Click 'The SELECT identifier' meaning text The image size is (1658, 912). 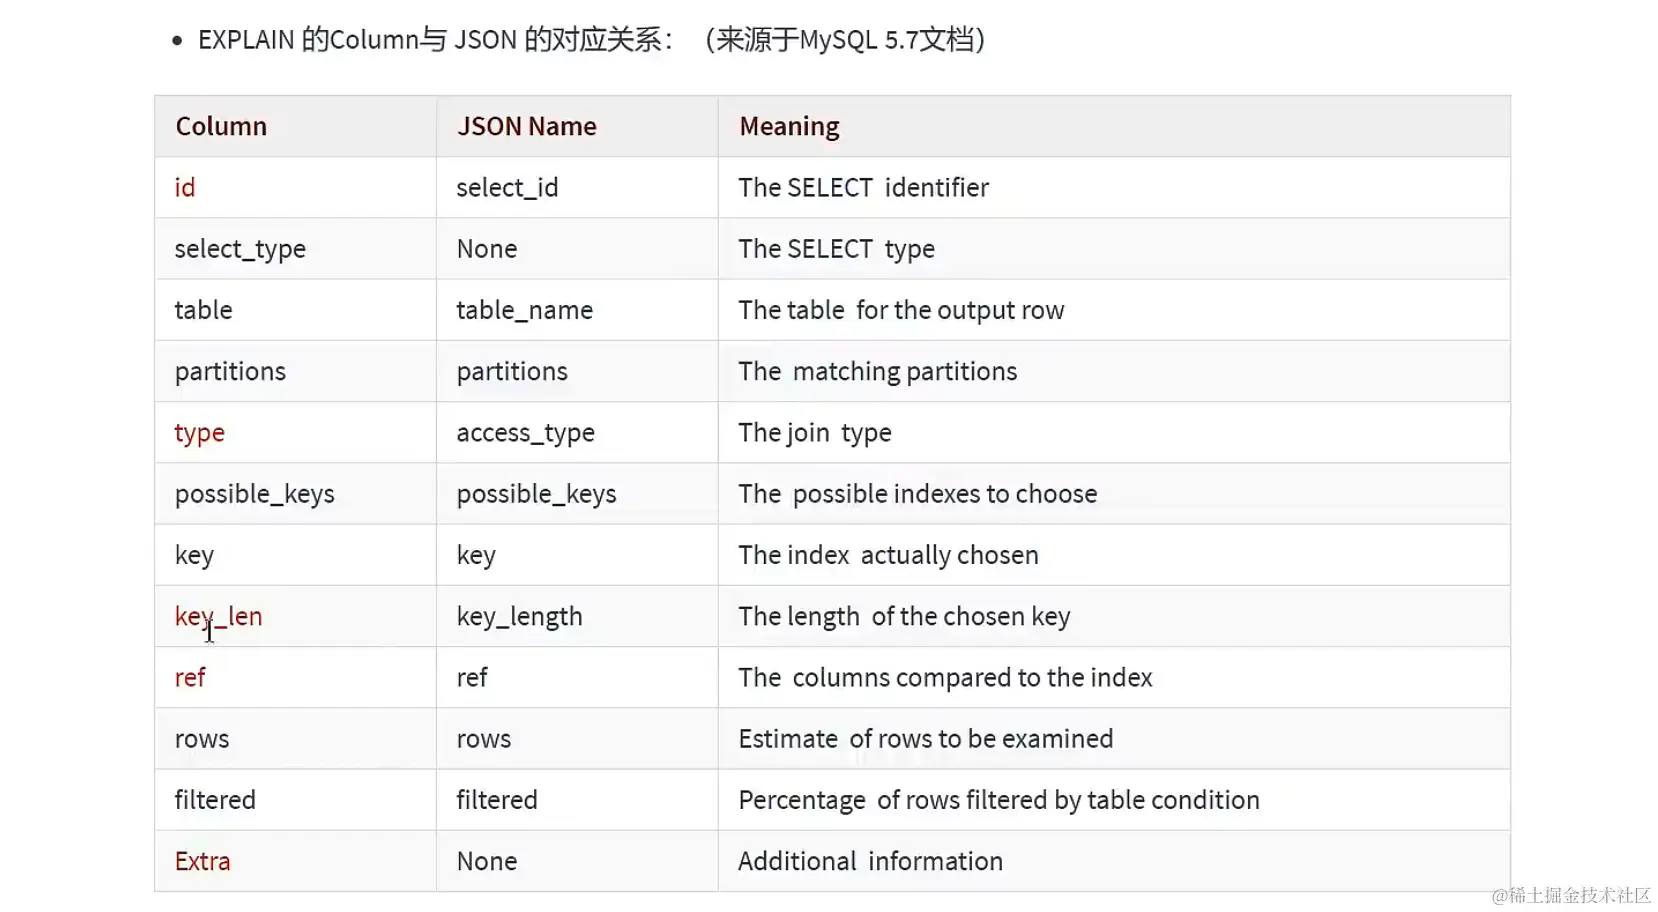tap(864, 188)
